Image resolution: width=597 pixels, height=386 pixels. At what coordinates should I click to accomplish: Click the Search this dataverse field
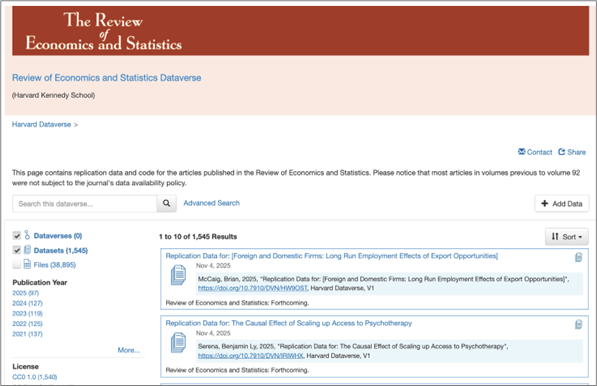tap(85, 204)
